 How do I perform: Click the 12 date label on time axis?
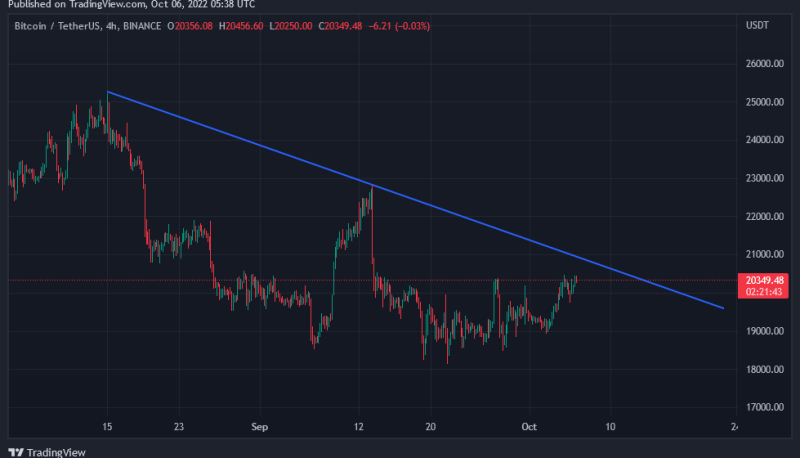click(359, 427)
